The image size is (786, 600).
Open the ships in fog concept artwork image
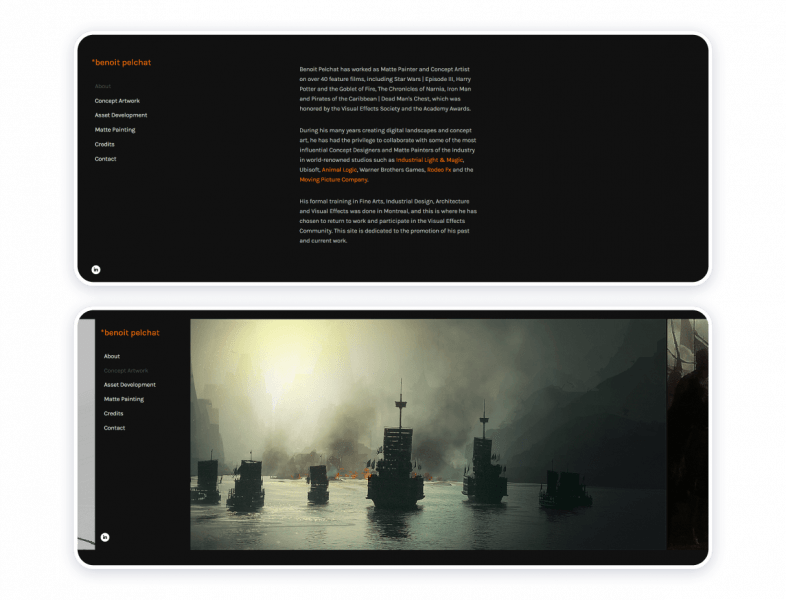point(428,434)
